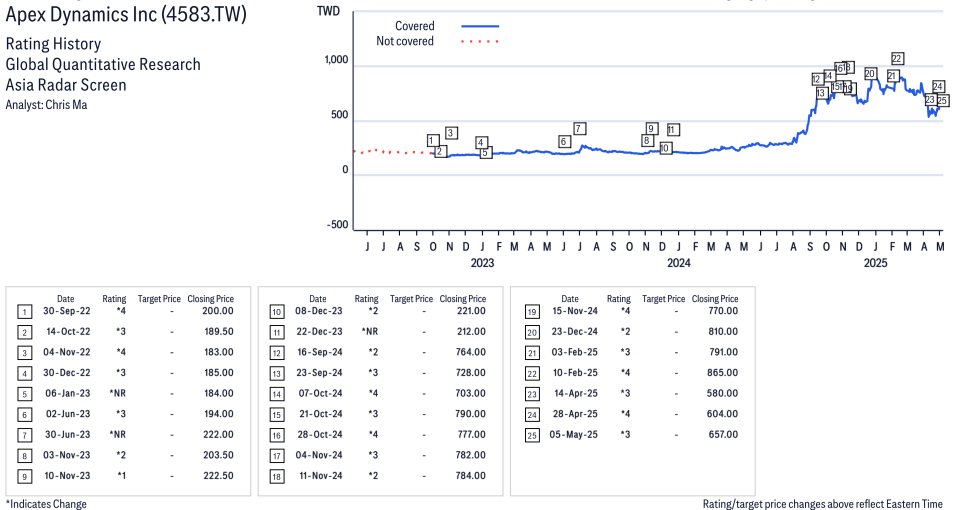The image size is (954, 510).
Task: Select chart marker 12 on the price chart
Action: click(817, 79)
